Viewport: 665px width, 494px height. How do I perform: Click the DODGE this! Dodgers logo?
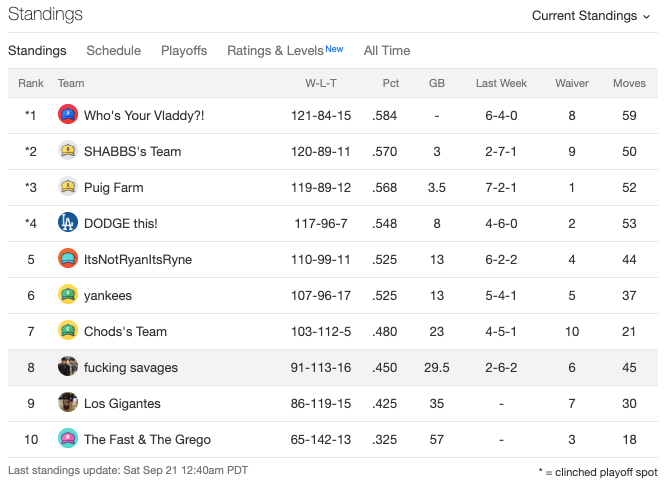tap(68, 223)
